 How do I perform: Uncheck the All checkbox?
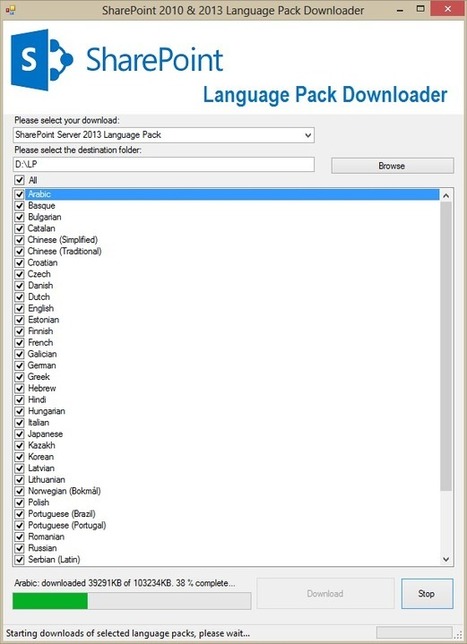[19, 180]
